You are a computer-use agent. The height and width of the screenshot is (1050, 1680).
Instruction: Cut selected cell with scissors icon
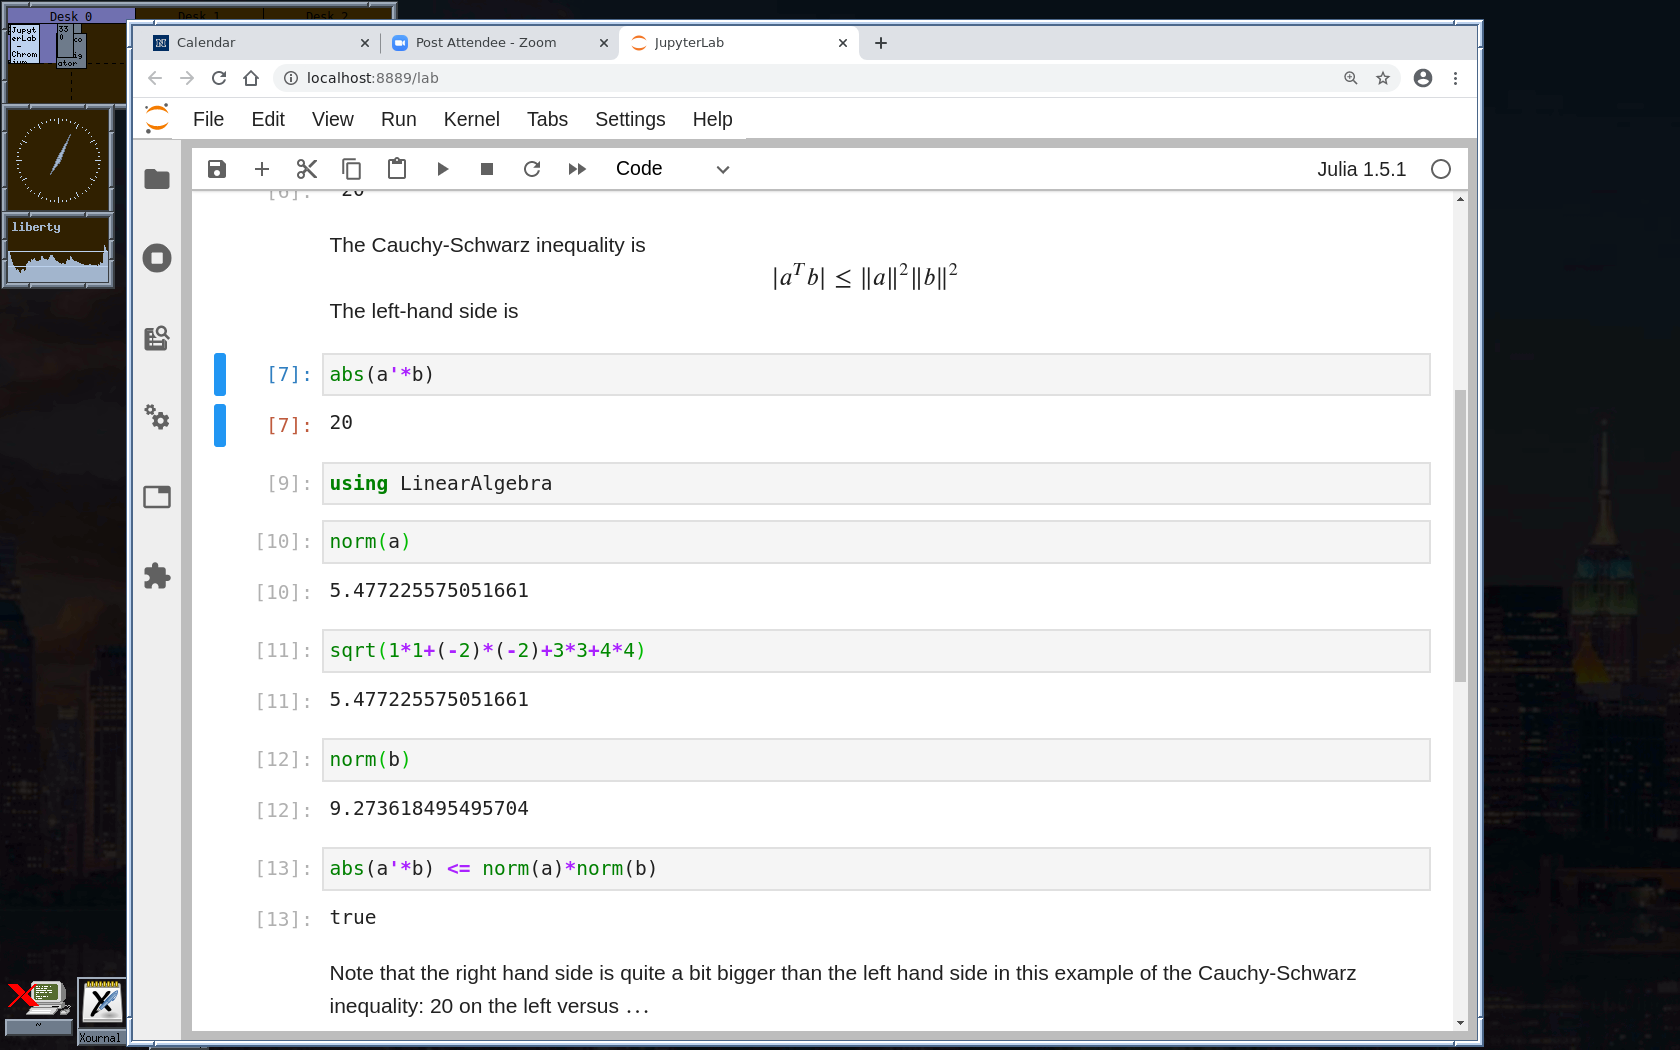(x=307, y=169)
